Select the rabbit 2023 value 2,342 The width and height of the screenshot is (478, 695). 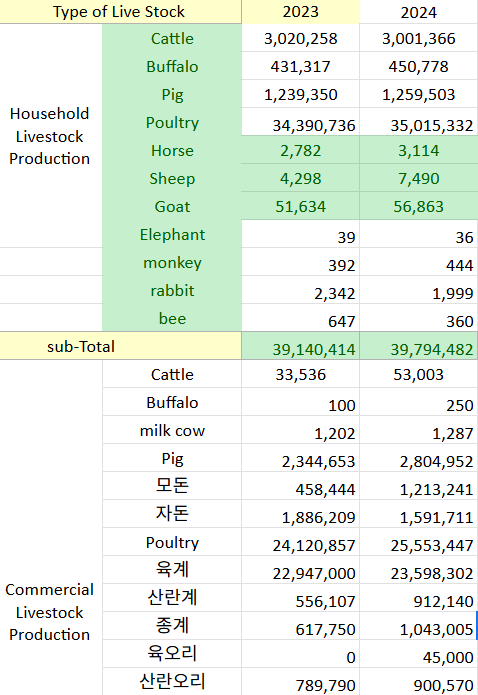301,290
